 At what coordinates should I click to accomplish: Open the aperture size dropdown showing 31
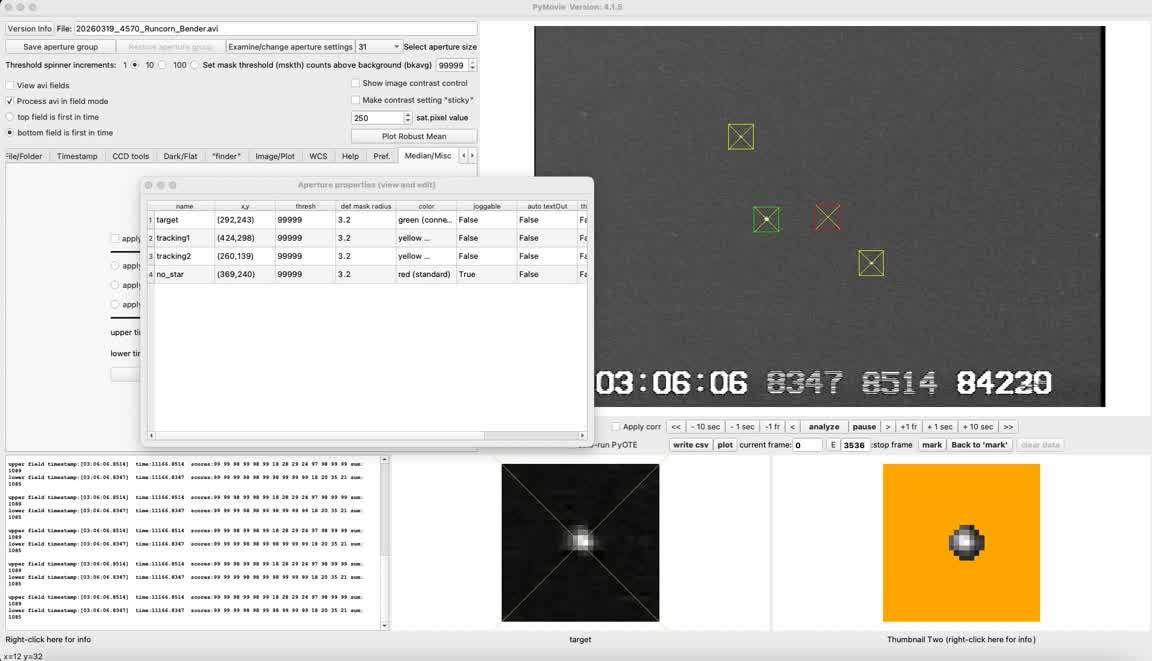(379, 47)
